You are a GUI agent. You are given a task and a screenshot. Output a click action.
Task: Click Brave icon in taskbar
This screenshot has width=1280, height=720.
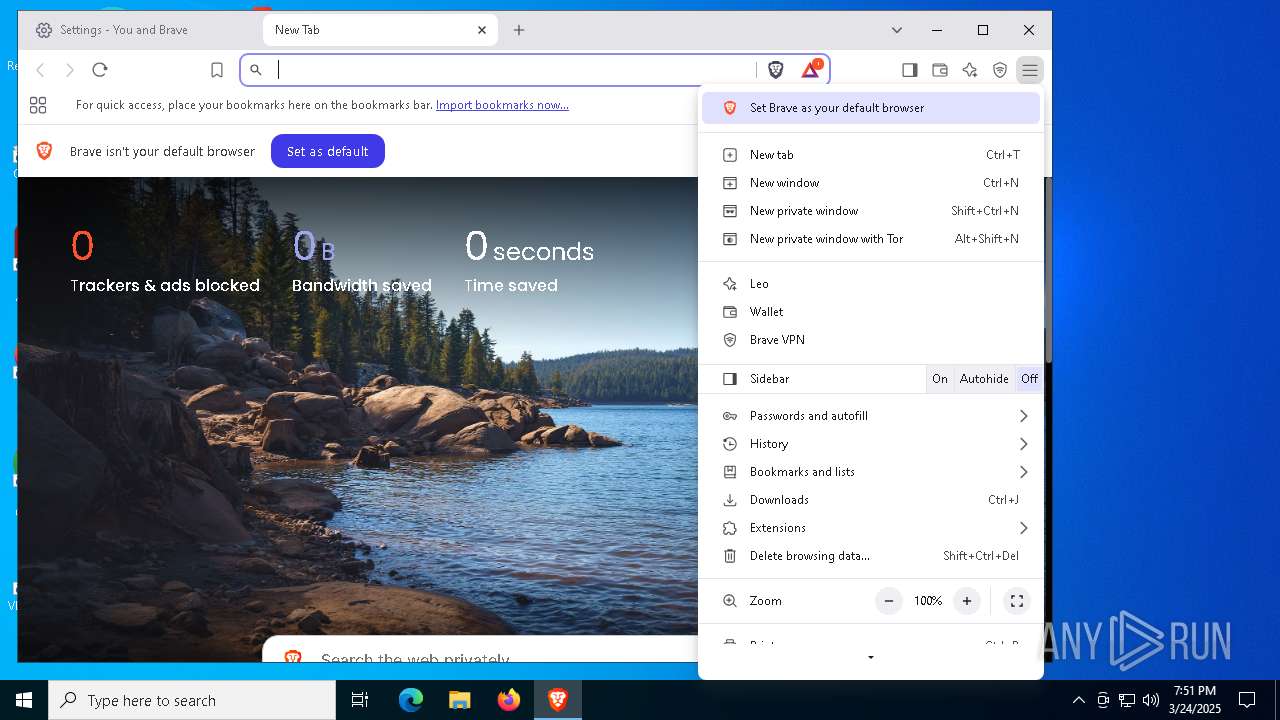click(x=558, y=700)
